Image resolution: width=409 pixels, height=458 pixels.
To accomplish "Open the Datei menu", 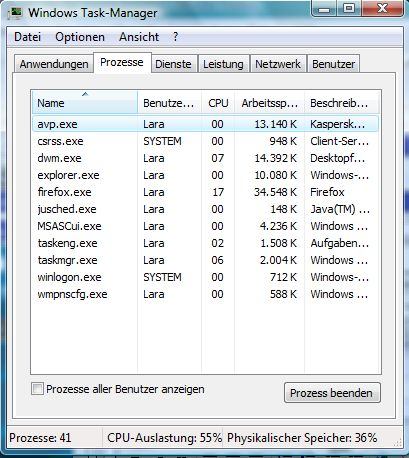I will [x=27, y=37].
